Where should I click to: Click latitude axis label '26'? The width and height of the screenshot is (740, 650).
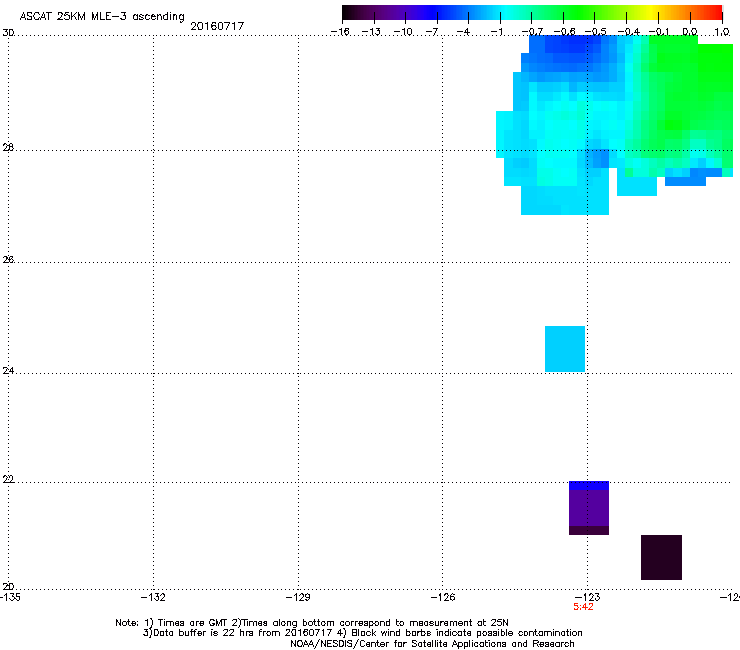[x=8, y=259]
